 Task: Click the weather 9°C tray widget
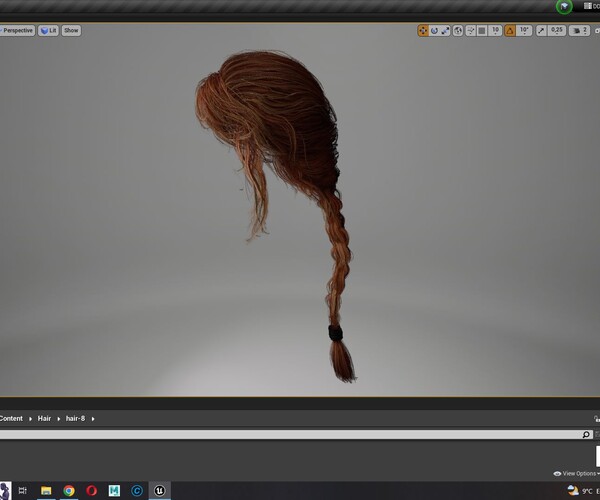tap(582, 491)
